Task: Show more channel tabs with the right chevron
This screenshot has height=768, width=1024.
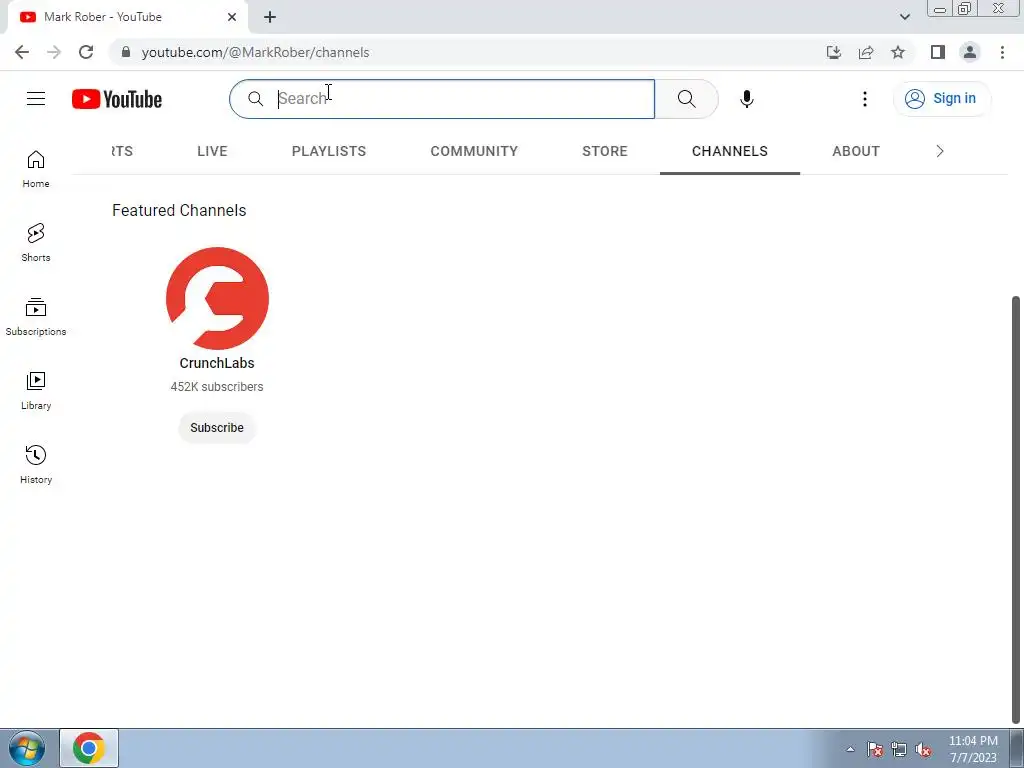Action: 940,152
